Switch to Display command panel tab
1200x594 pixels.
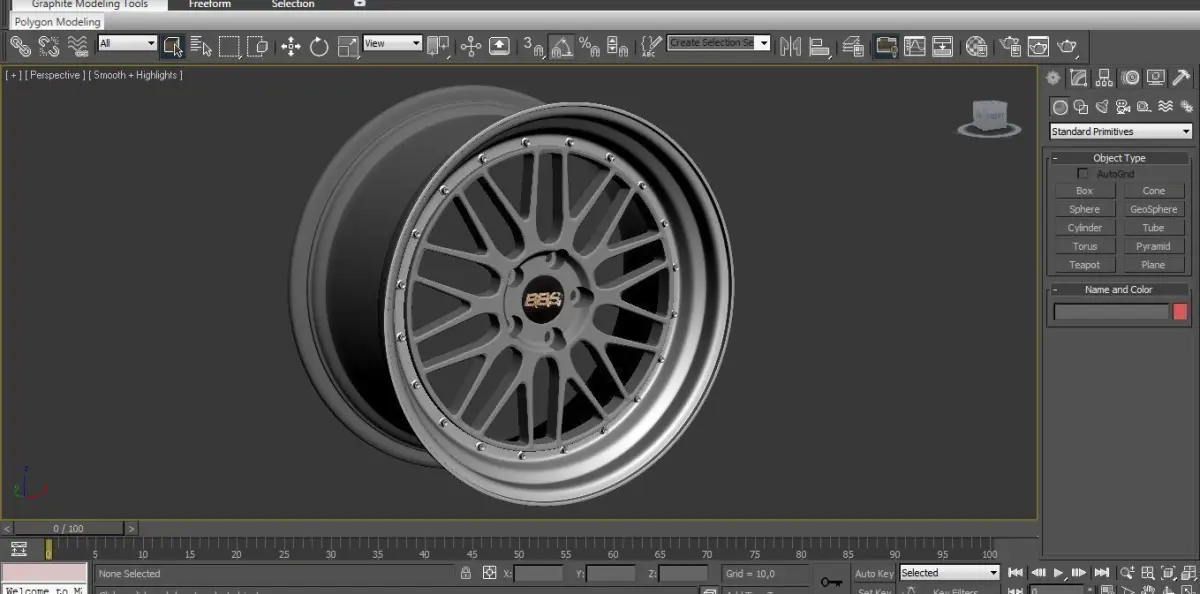(x=1156, y=77)
